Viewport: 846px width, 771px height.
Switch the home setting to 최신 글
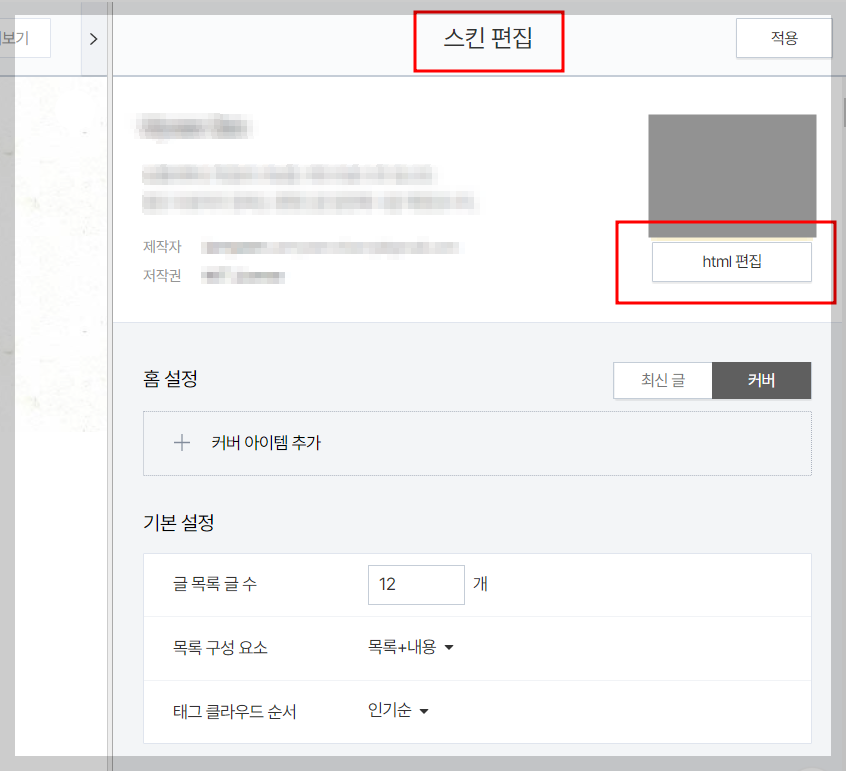pos(662,381)
